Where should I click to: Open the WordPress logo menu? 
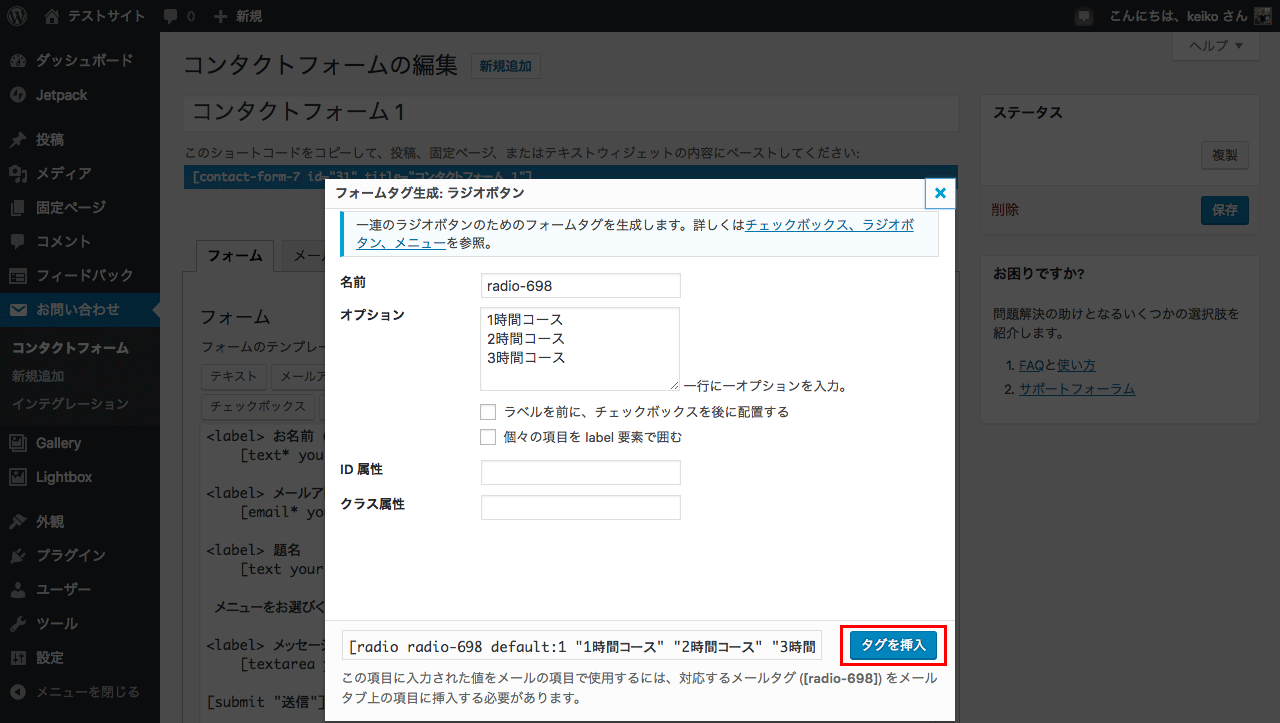pos(18,16)
